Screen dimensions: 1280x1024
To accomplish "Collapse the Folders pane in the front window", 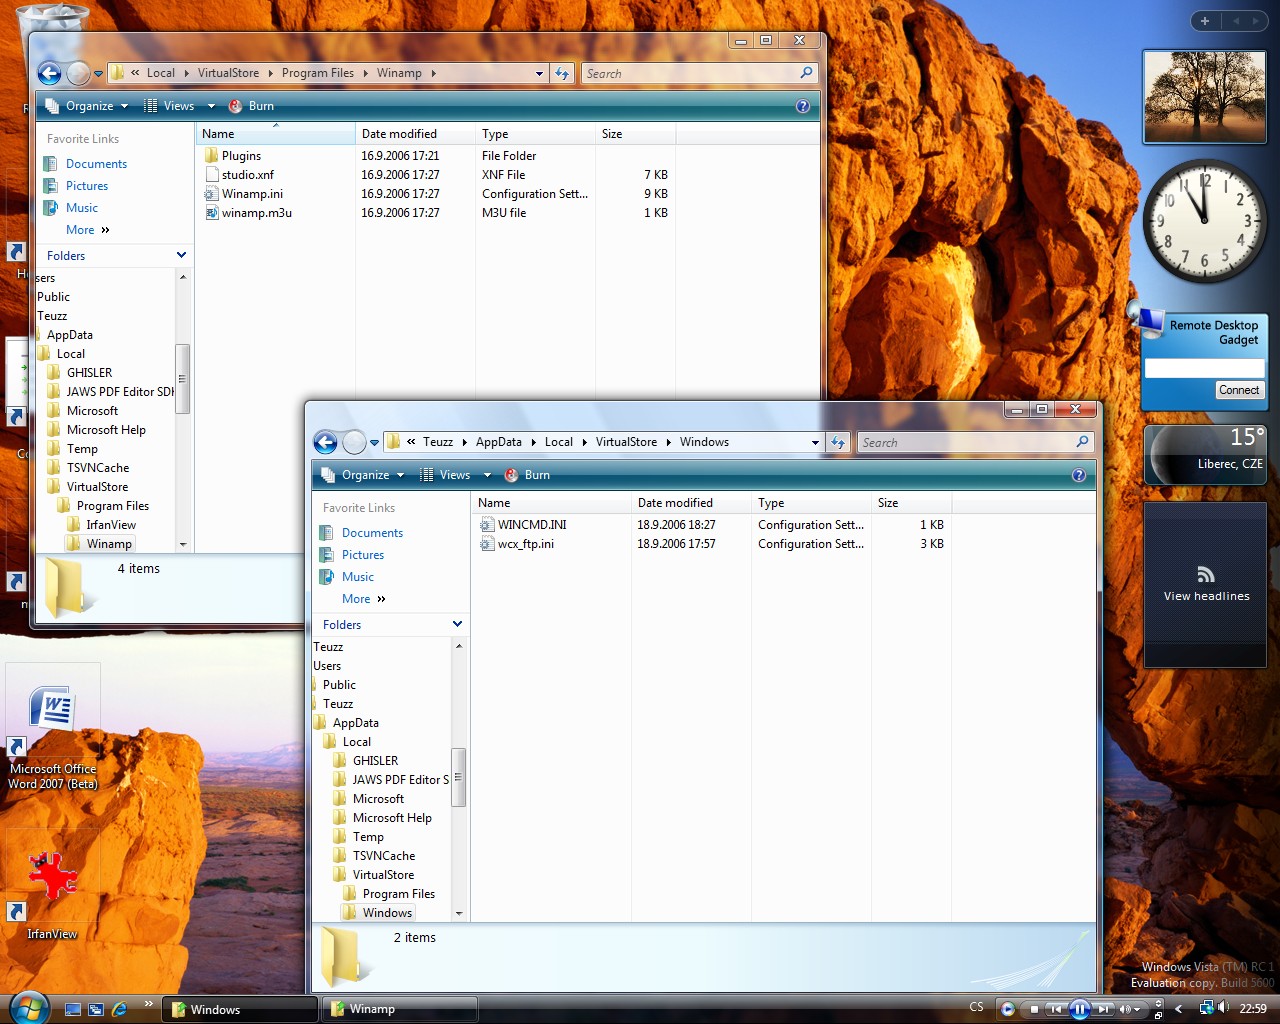I will click(457, 624).
